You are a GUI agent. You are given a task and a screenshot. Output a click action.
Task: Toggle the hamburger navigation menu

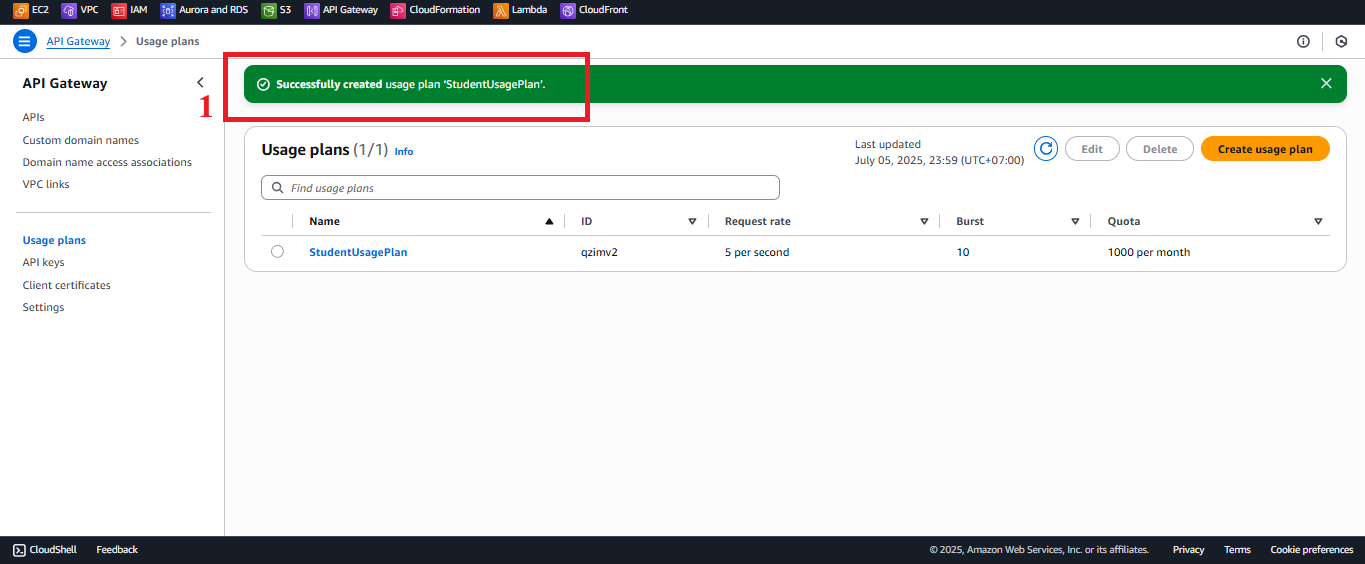(x=25, y=41)
